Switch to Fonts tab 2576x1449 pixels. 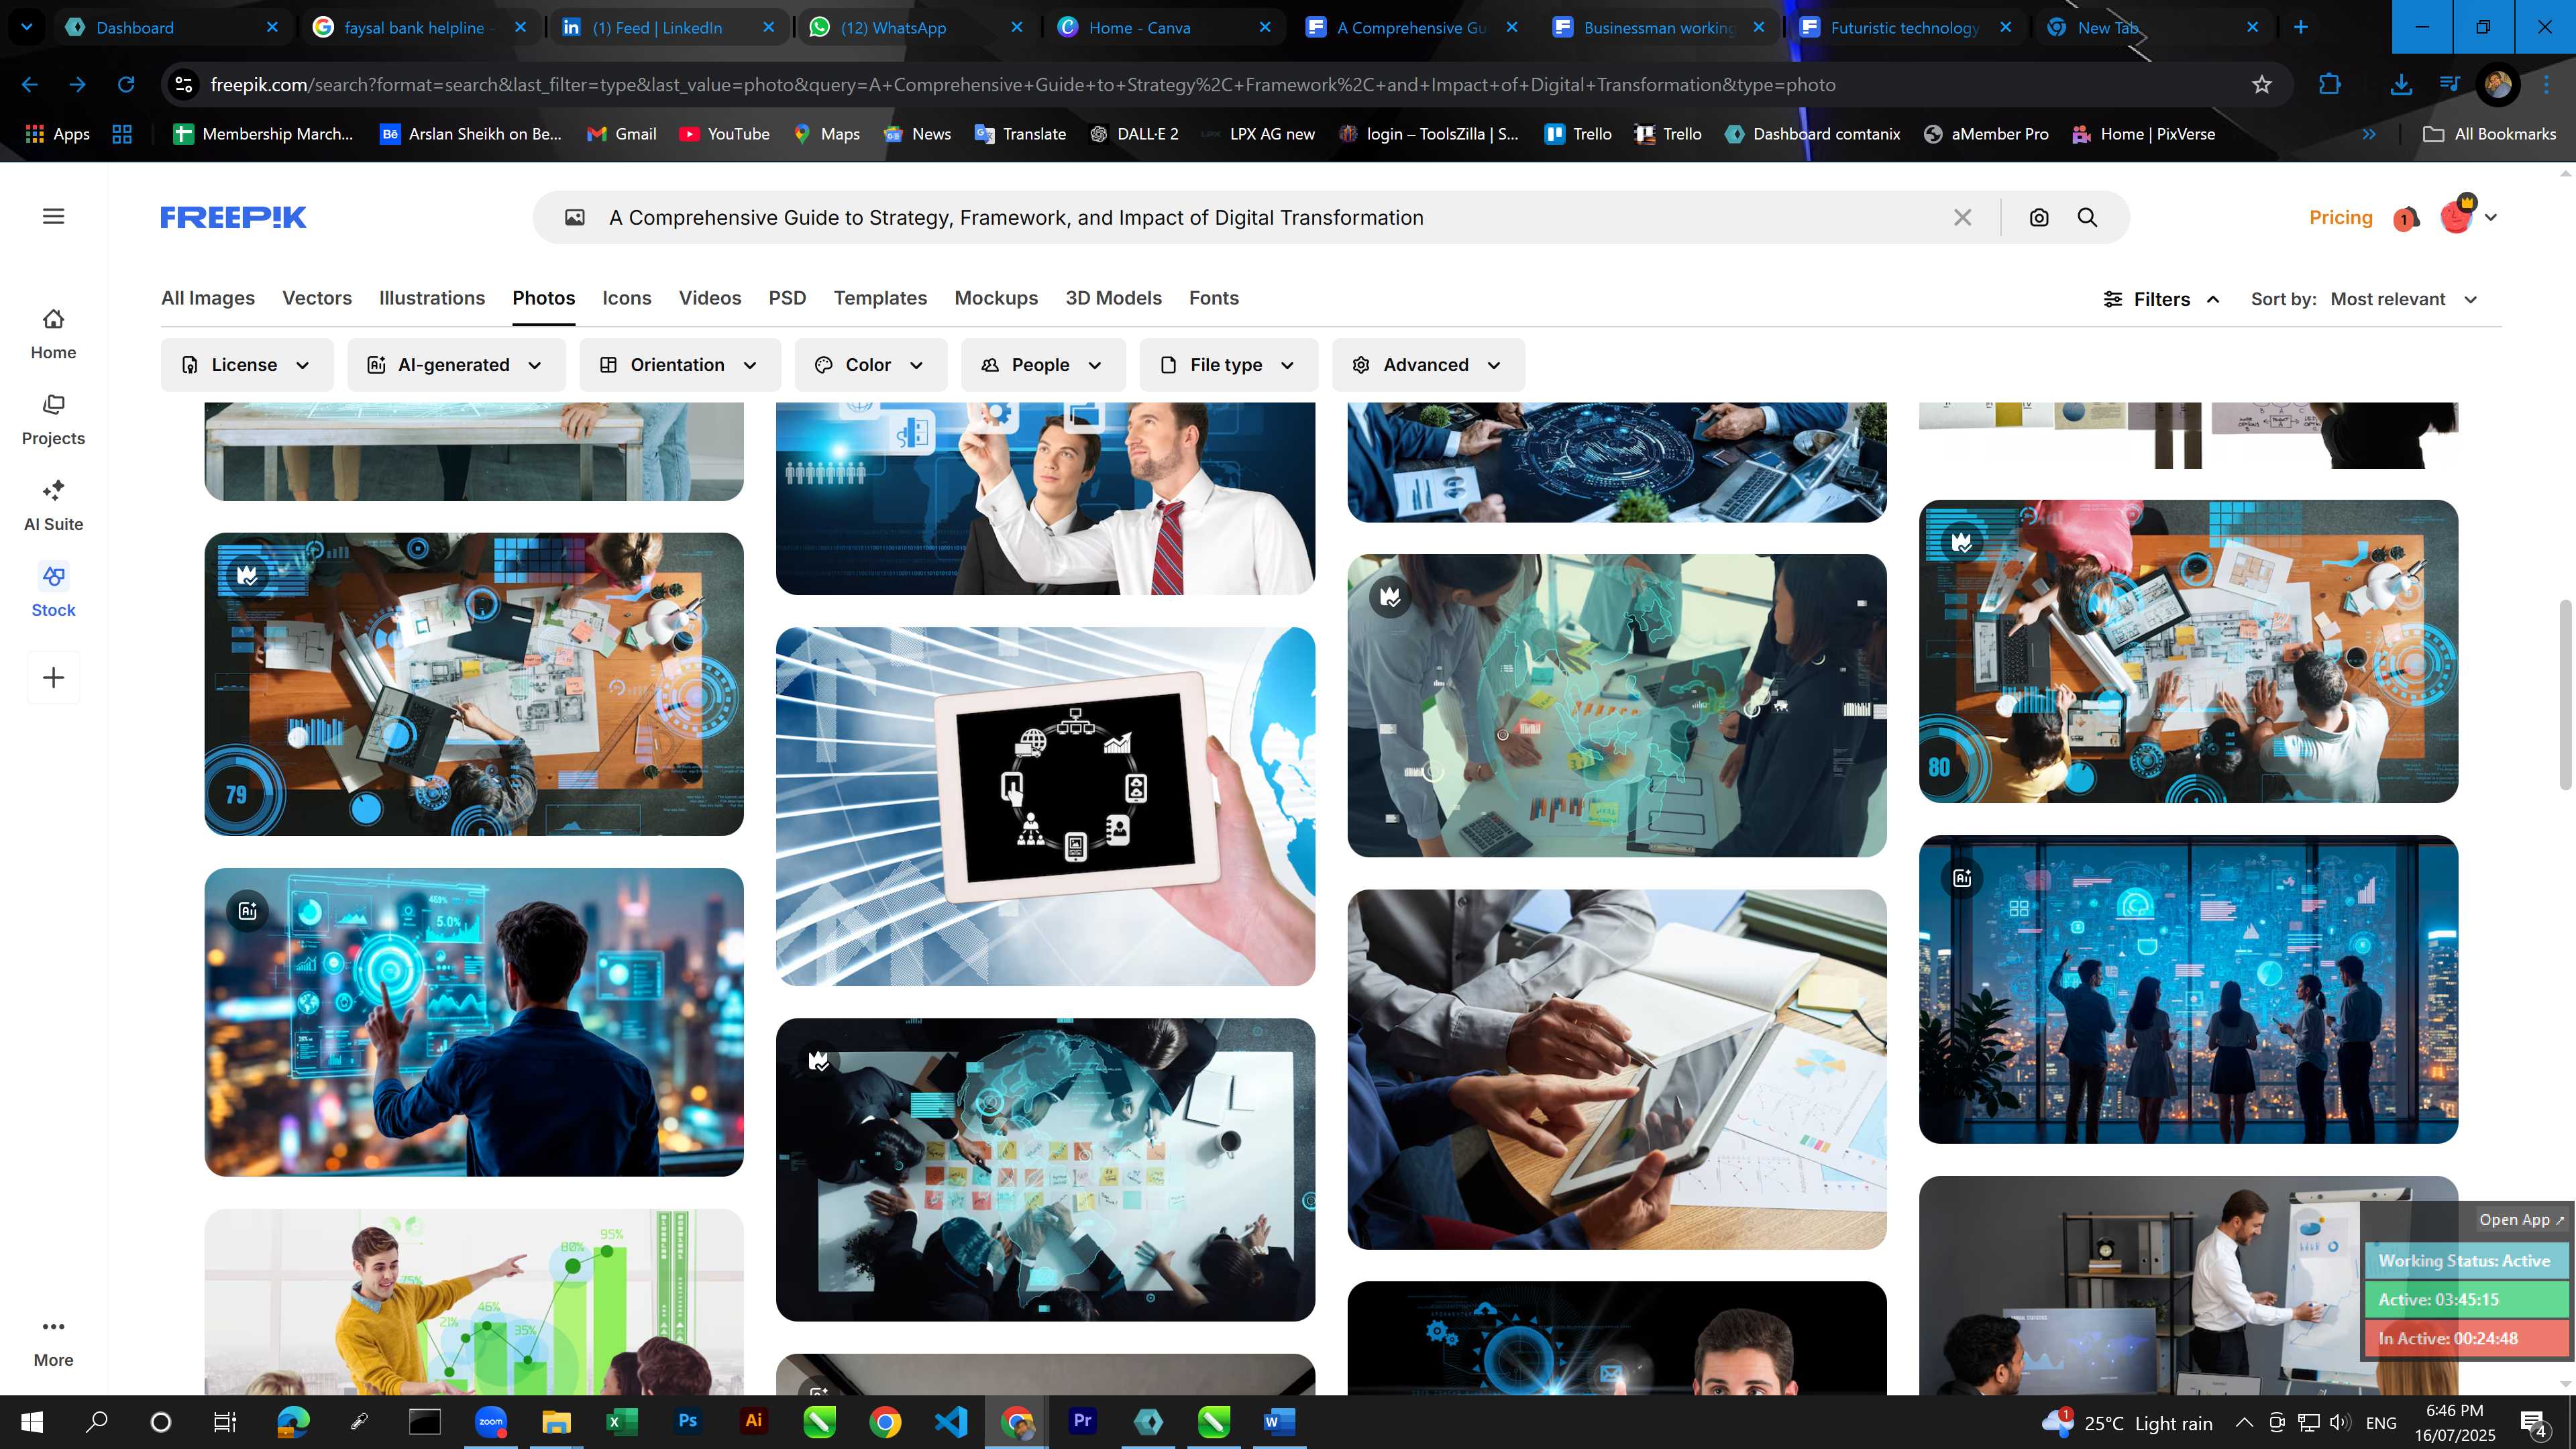[x=1214, y=298]
